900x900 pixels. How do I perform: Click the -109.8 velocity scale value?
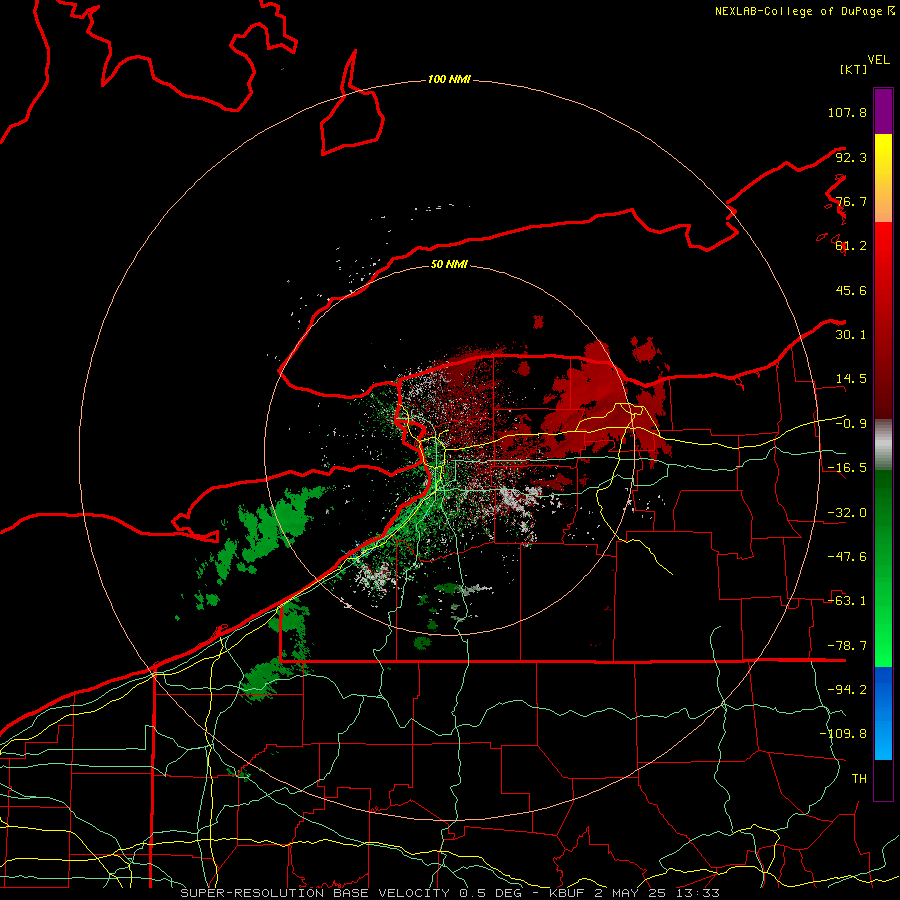click(843, 734)
